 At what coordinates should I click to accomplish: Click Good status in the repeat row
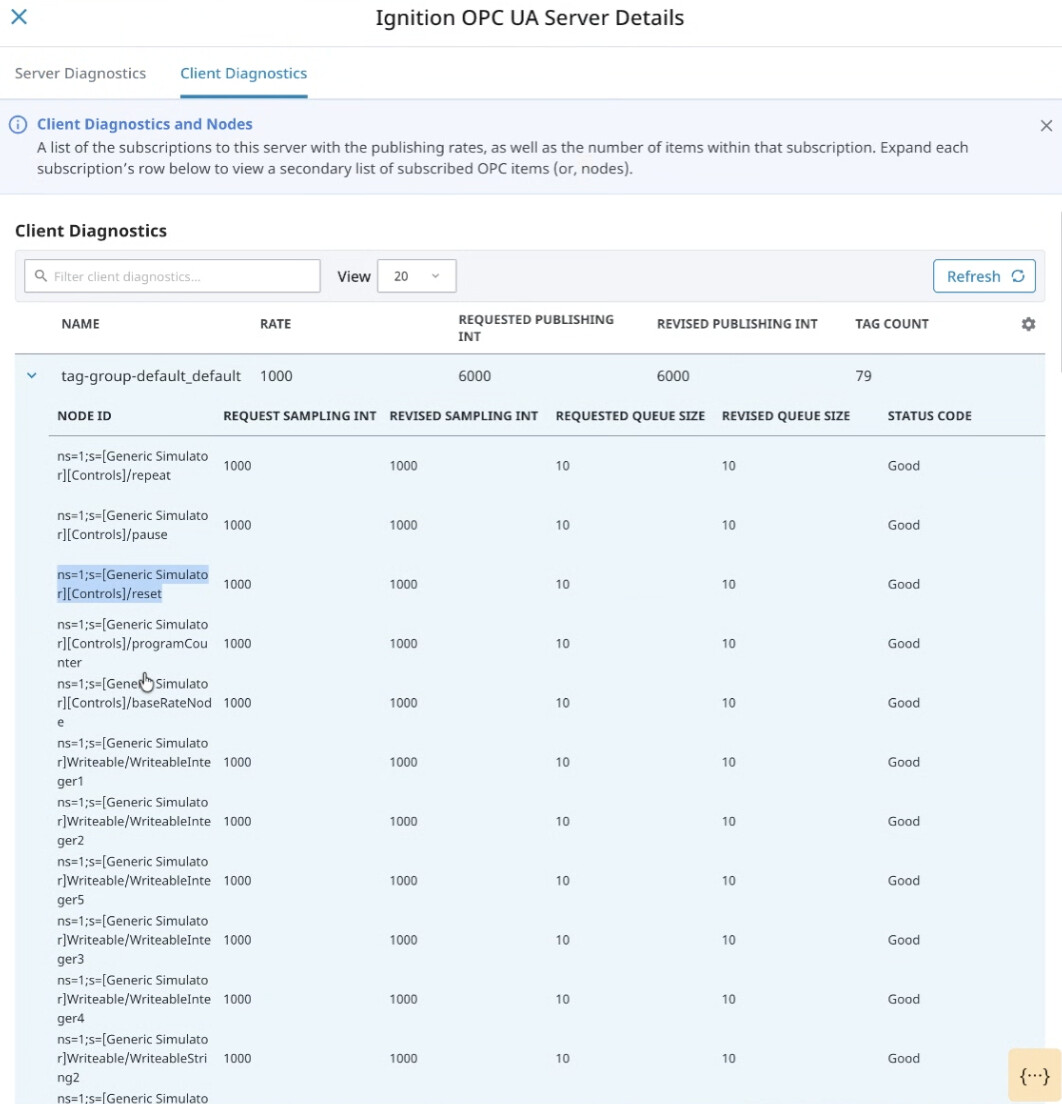coord(904,465)
